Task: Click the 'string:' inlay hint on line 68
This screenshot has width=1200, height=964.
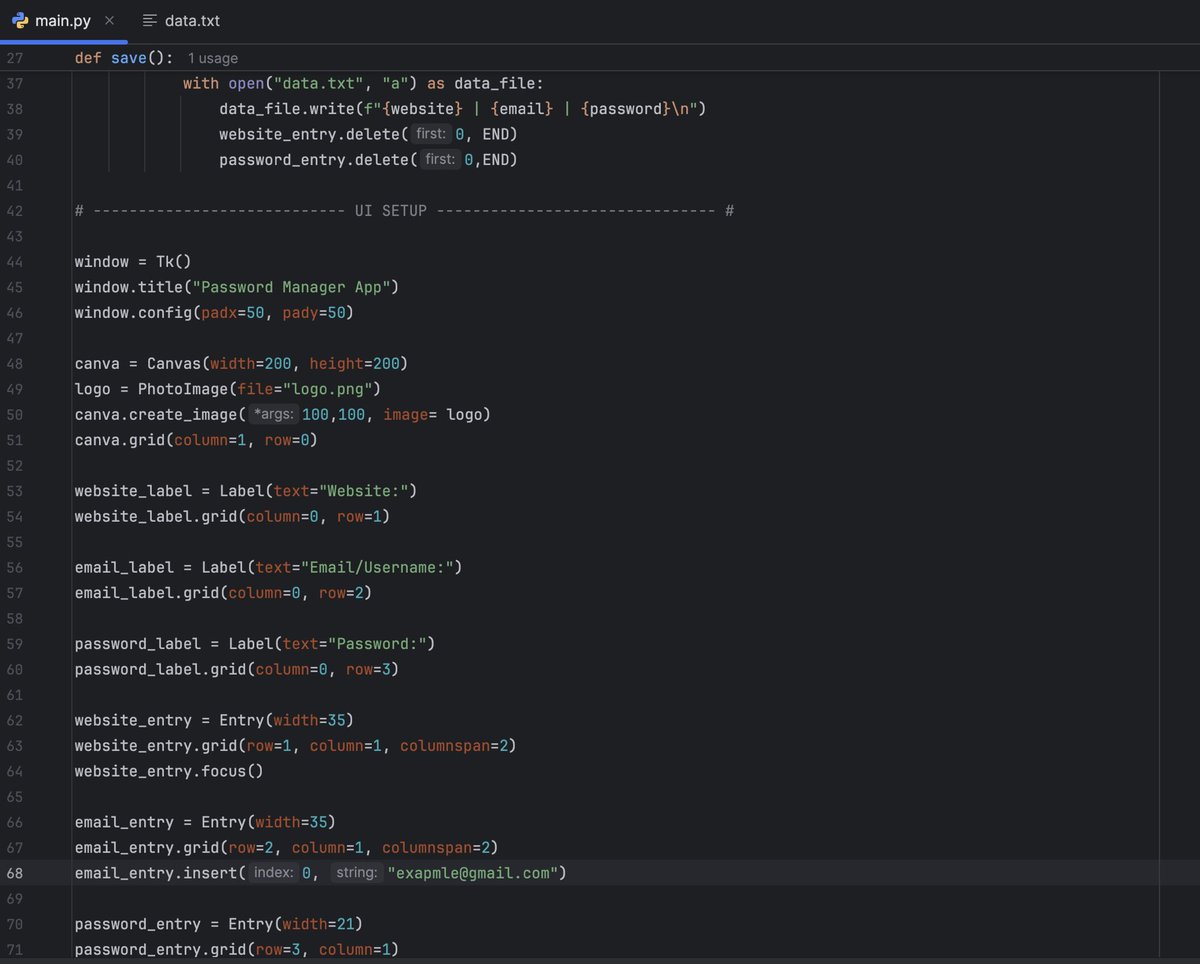Action: (355, 873)
